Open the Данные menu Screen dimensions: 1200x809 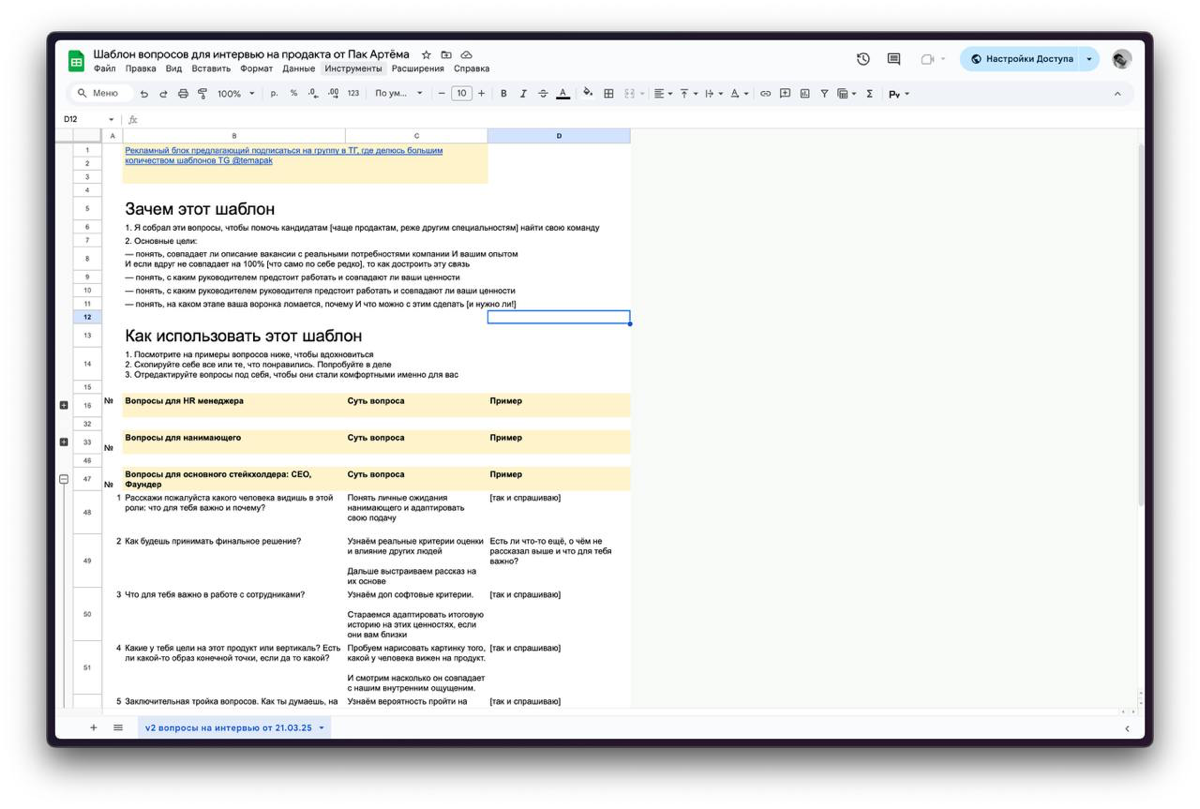(x=298, y=69)
